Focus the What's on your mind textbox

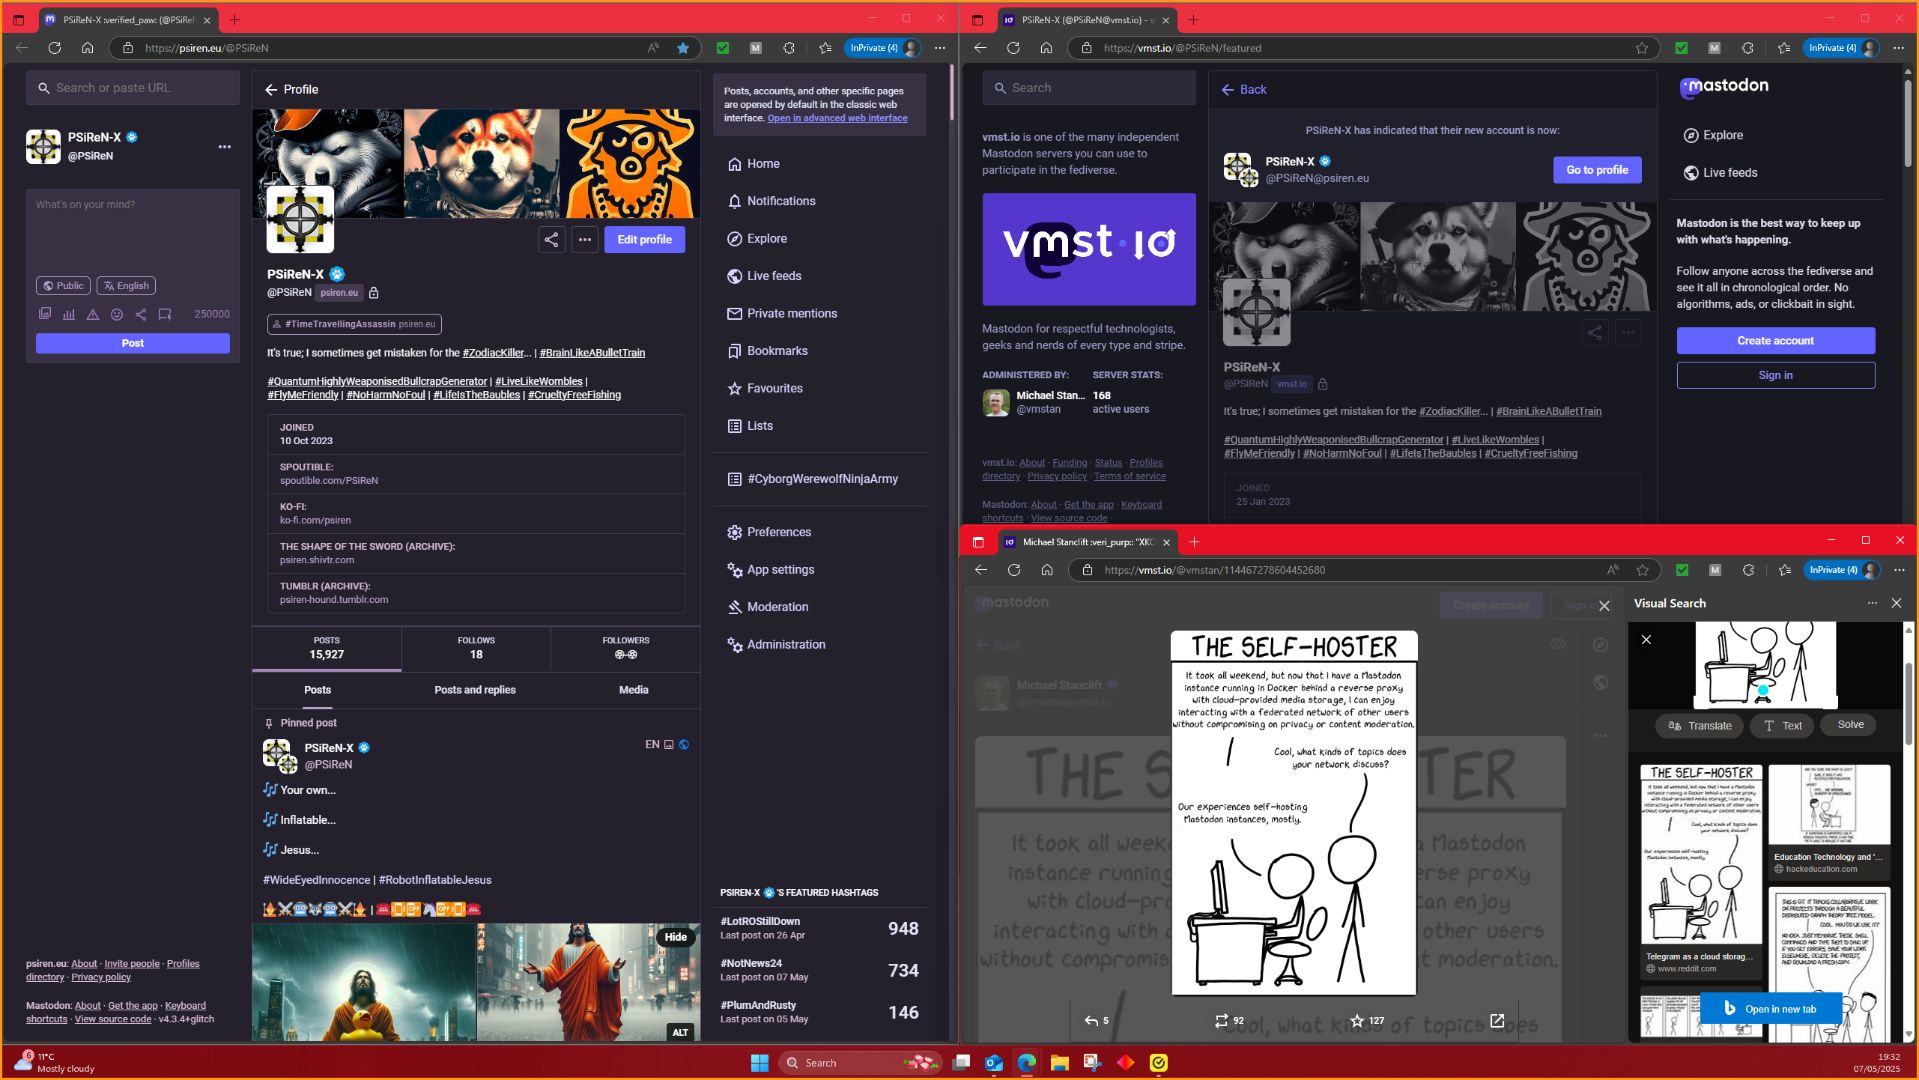coord(133,232)
